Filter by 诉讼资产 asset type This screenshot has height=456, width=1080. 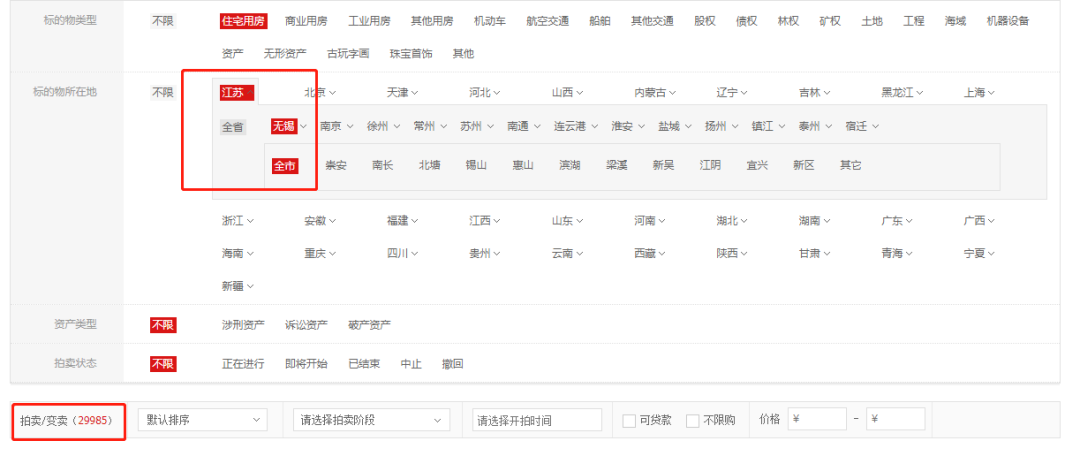pyautogui.click(x=306, y=325)
